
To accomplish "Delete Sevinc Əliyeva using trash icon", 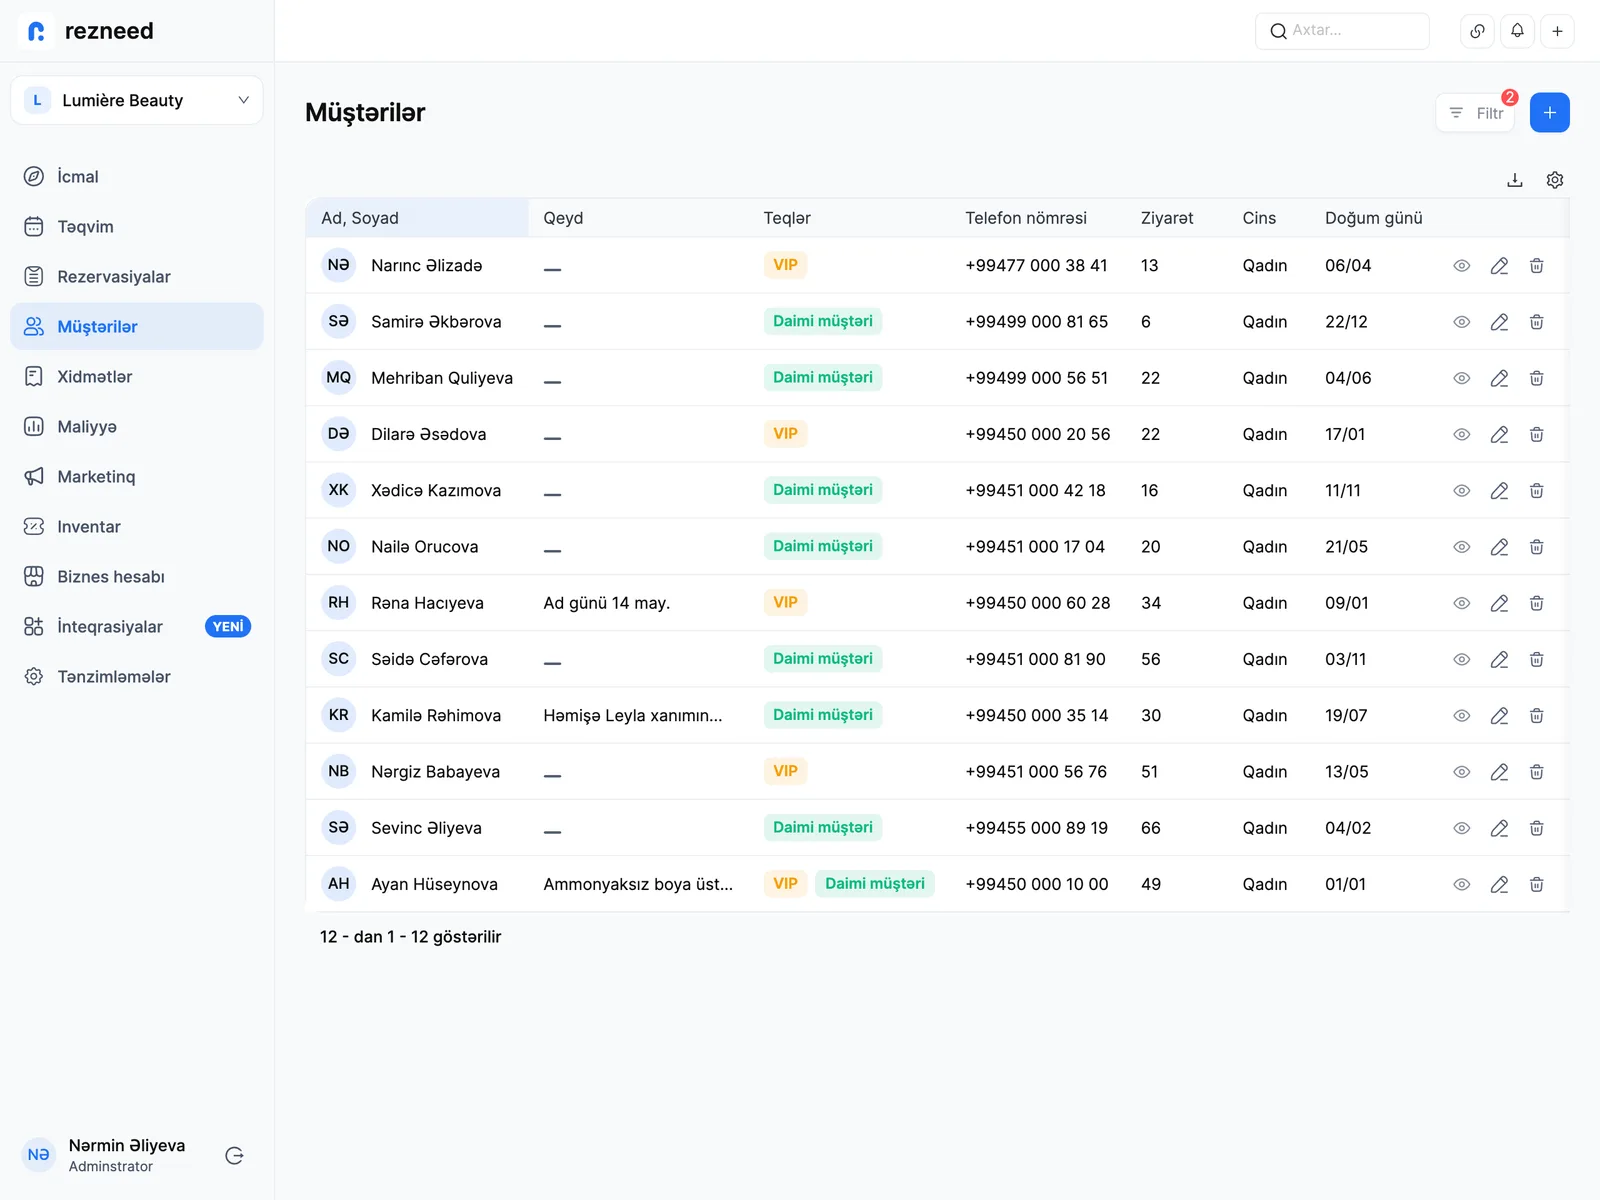I will 1537,828.
